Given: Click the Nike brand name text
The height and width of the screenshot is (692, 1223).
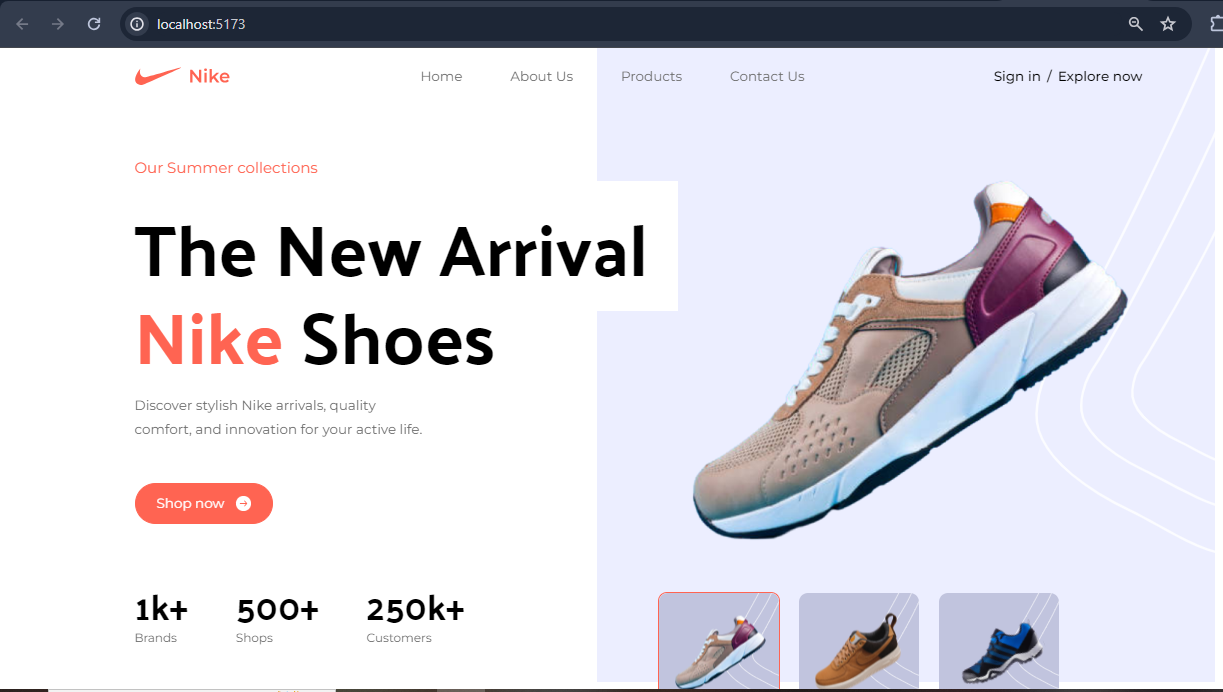Looking at the screenshot, I should coord(209,76).
